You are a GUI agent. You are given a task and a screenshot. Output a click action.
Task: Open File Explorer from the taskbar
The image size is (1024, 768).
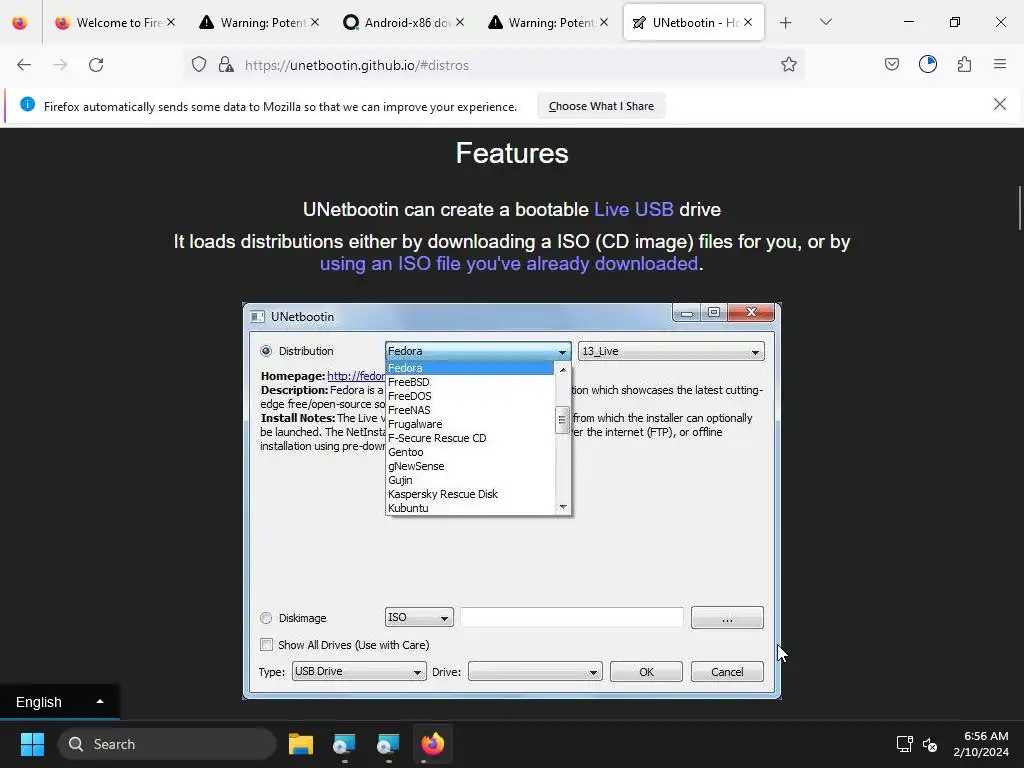click(301, 744)
